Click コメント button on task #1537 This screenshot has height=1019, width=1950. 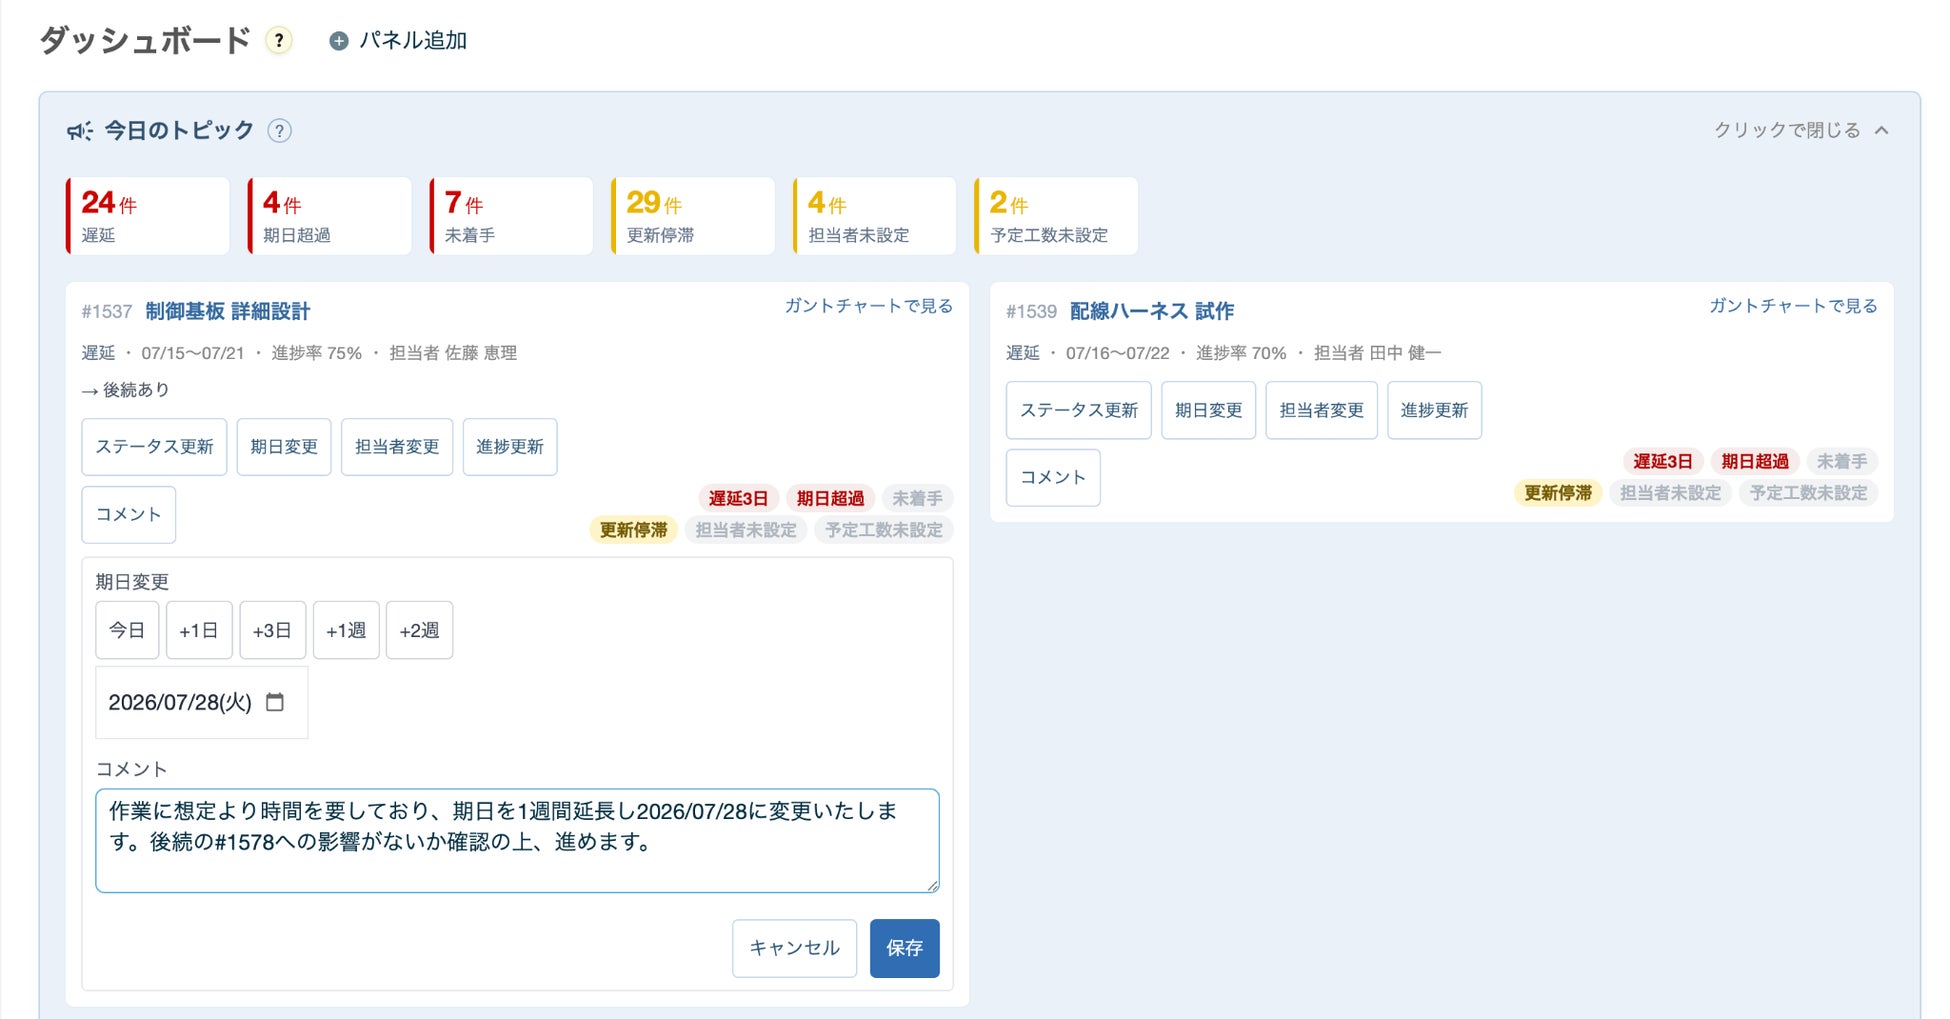pos(129,515)
